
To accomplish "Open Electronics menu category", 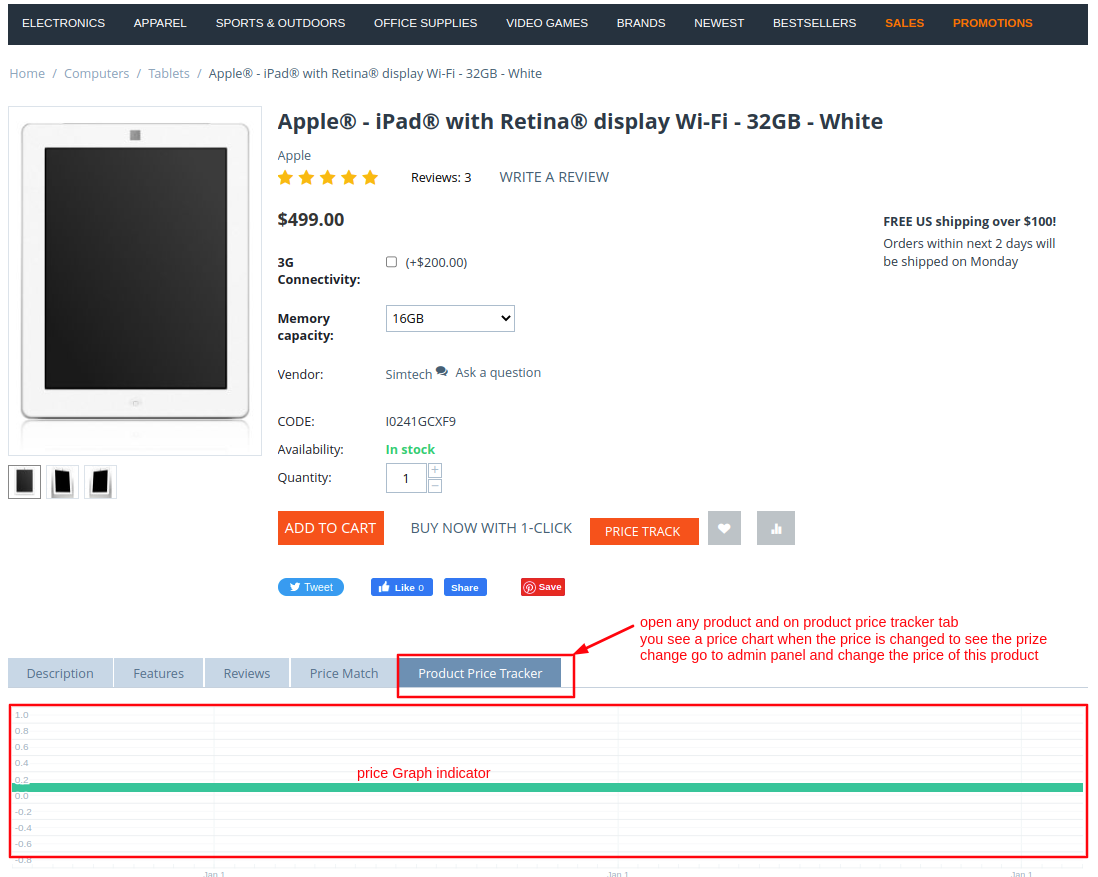I will [x=64, y=23].
